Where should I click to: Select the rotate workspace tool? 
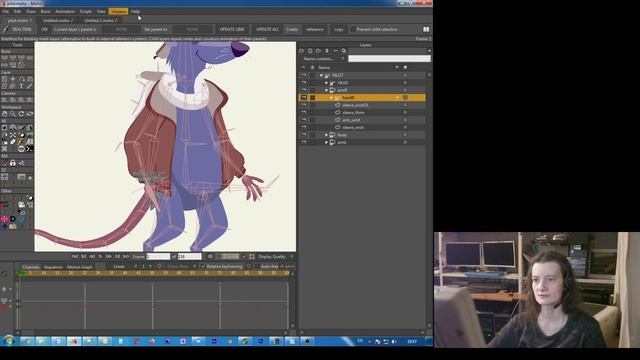tap(21, 114)
